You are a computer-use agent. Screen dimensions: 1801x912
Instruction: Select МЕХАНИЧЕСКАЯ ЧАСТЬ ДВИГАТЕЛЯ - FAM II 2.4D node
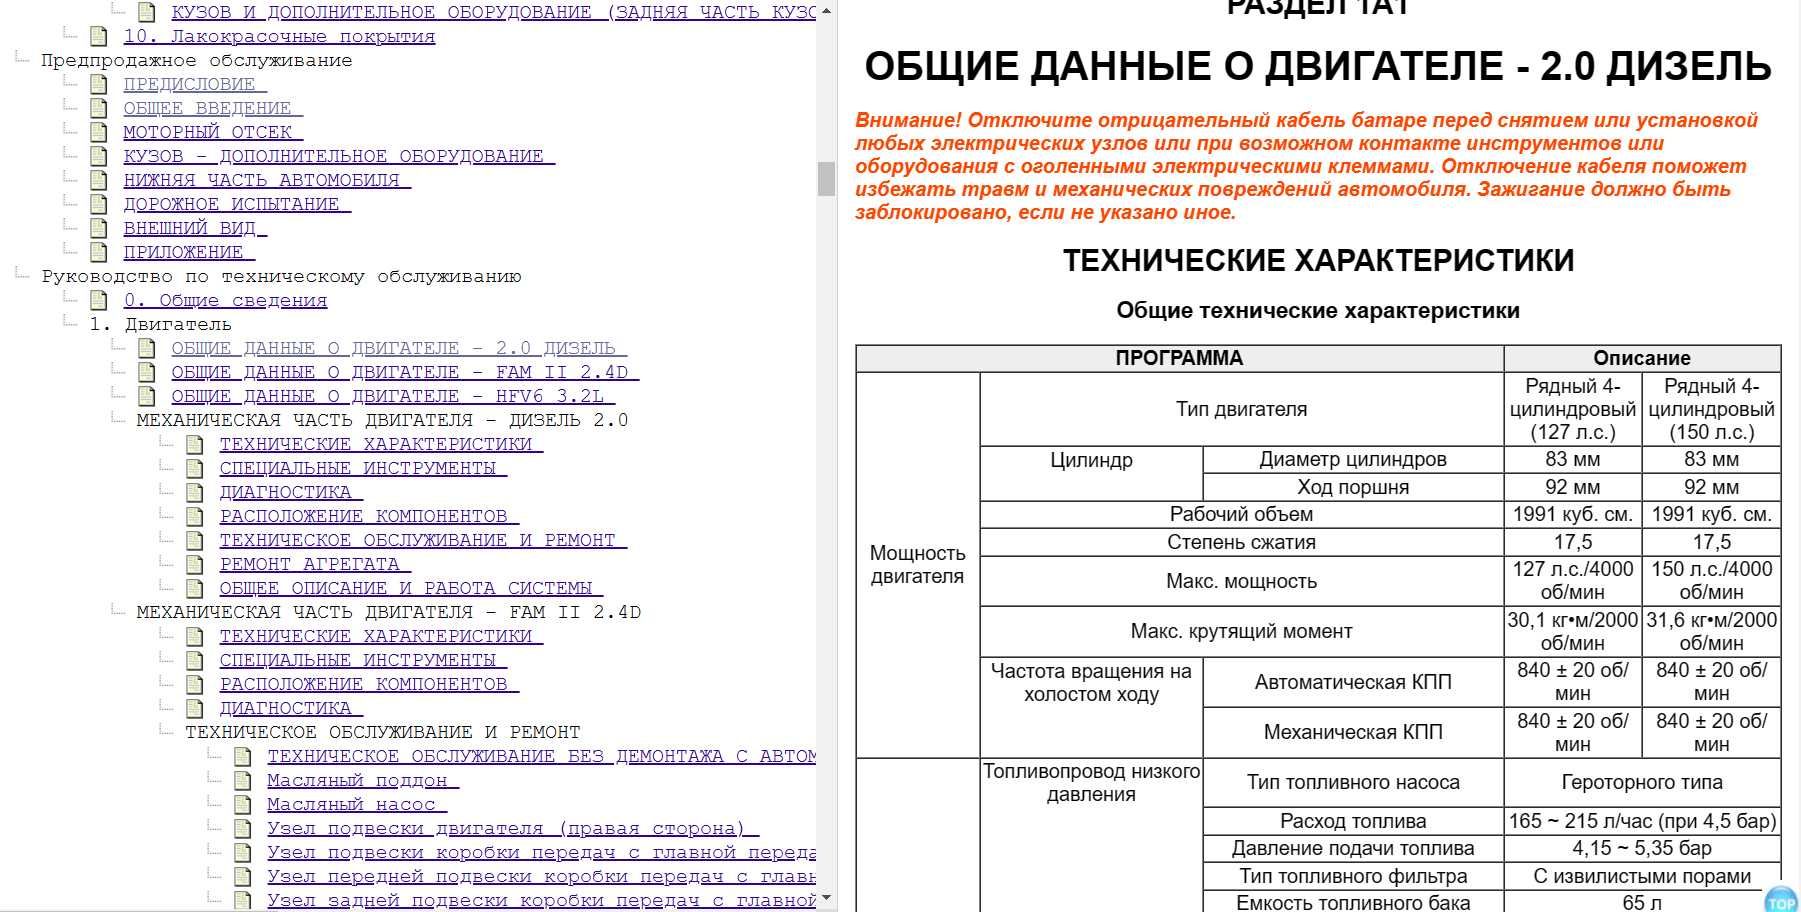(388, 612)
